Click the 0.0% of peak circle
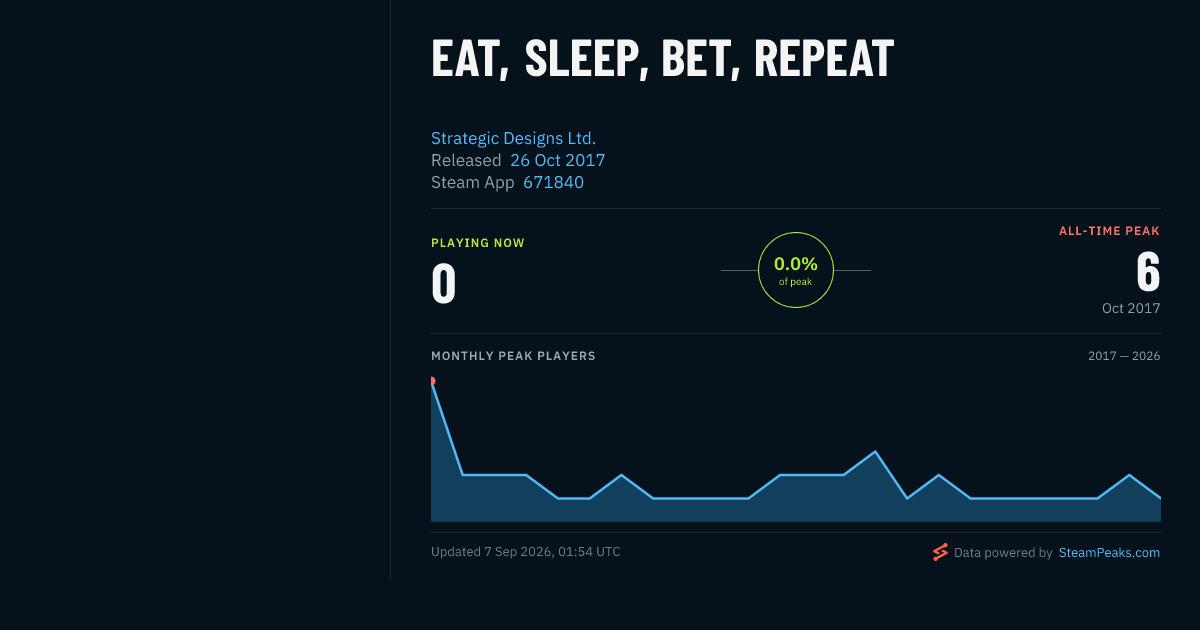1200x630 pixels. pyautogui.click(x=796, y=270)
